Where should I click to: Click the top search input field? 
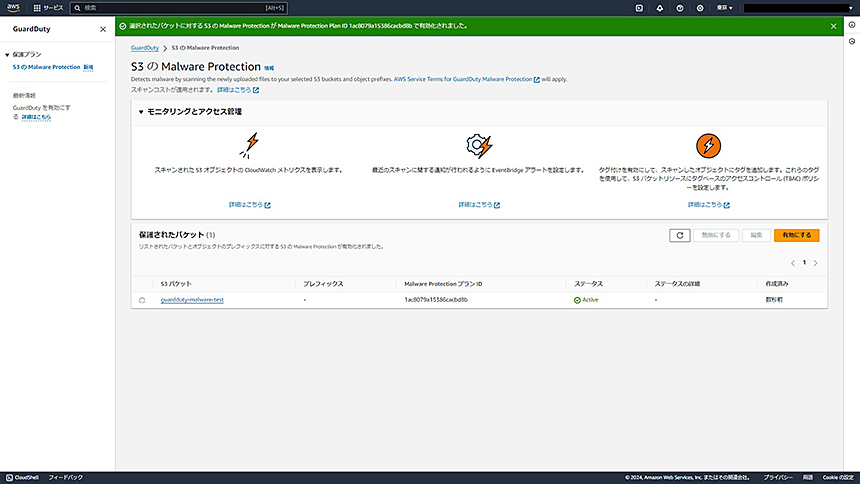tap(179, 8)
